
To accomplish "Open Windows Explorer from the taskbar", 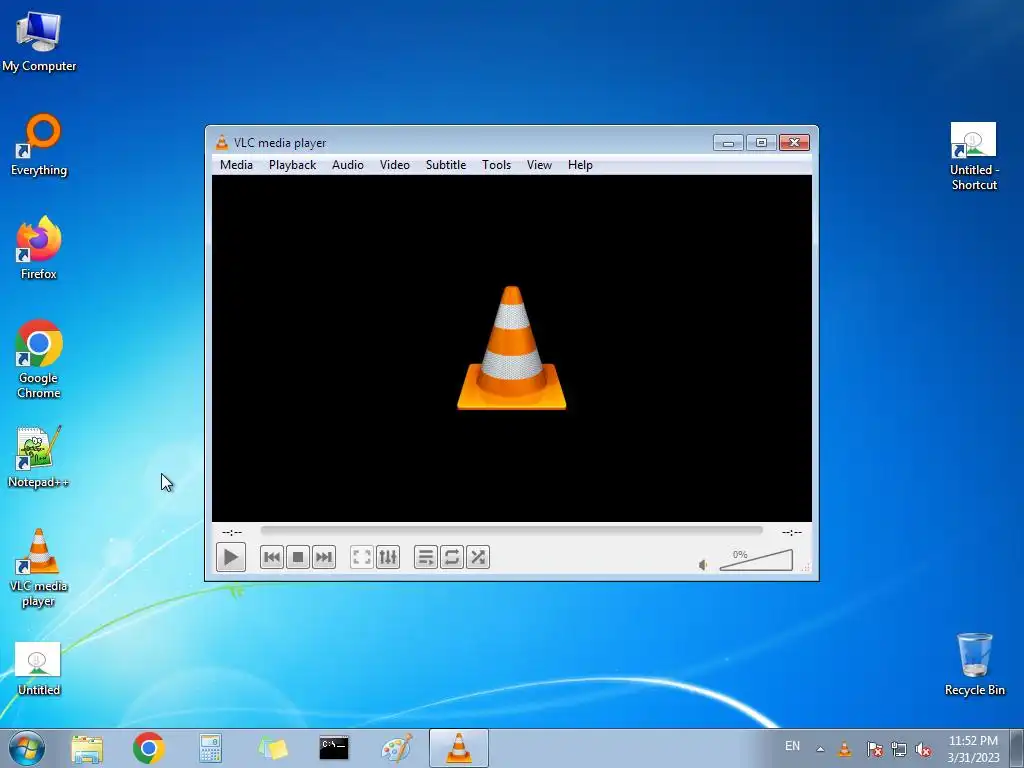I will (x=87, y=748).
